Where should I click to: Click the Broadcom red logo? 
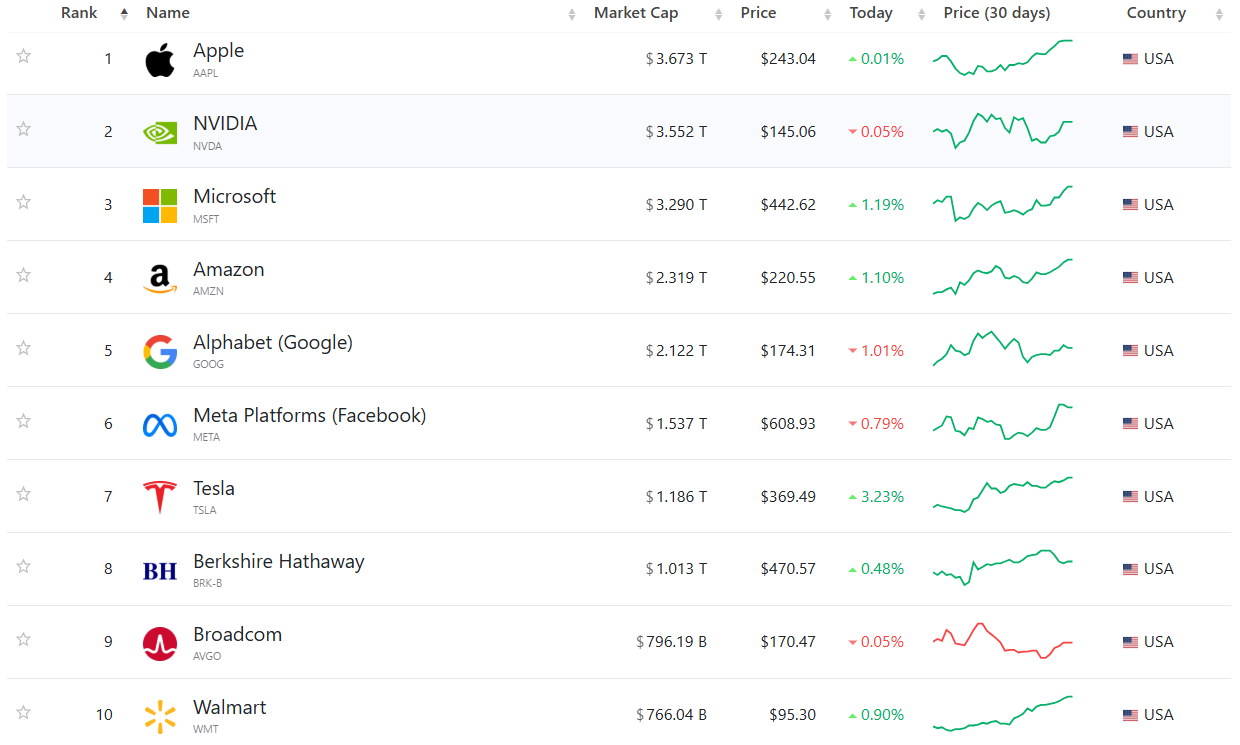click(160, 643)
